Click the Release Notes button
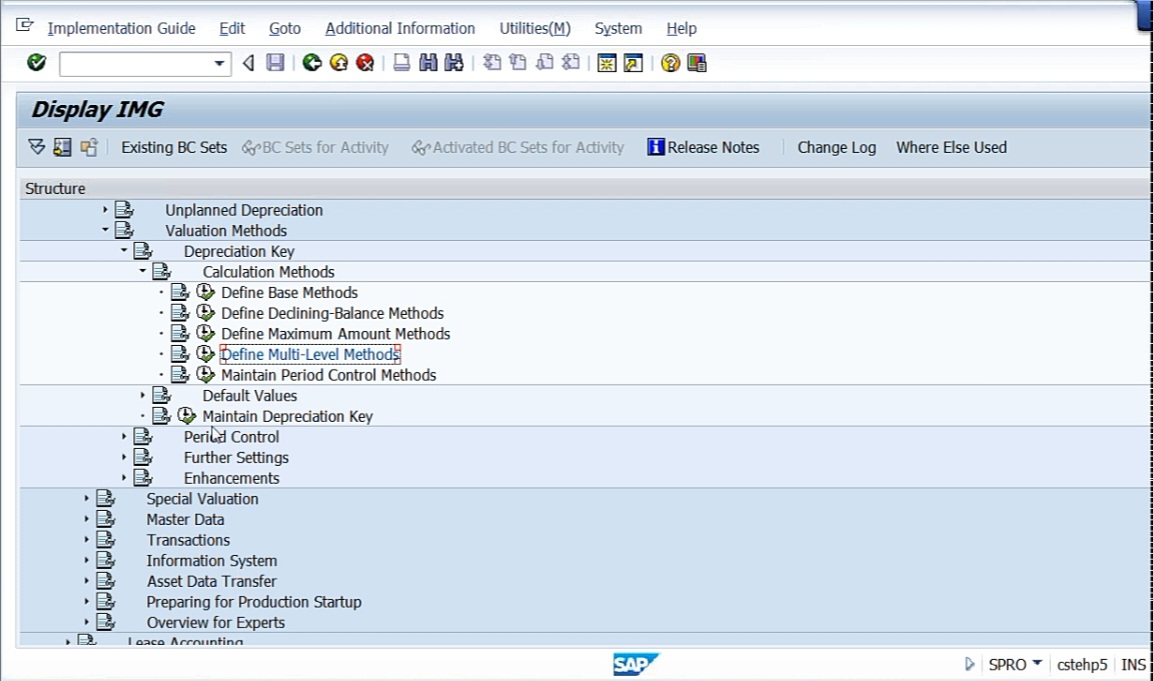 [x=703, y=147]
